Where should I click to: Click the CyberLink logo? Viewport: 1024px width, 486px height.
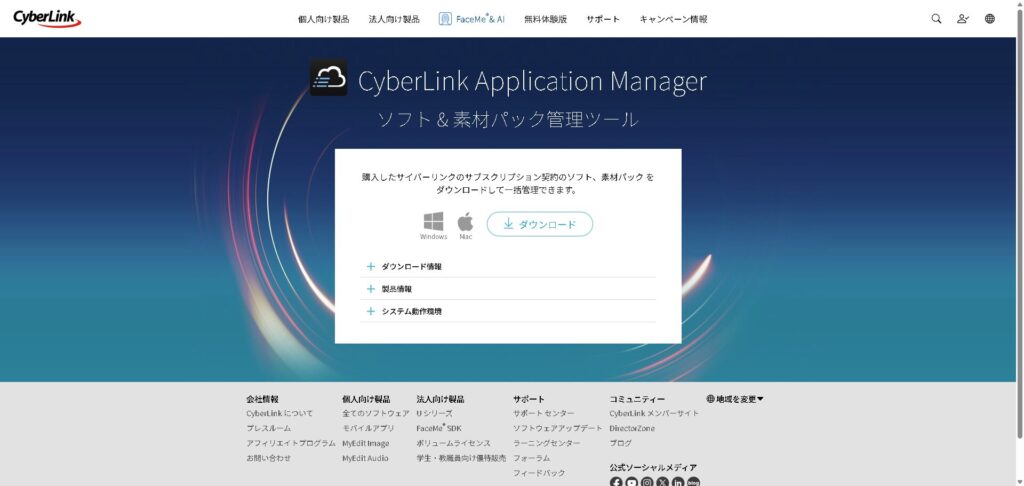click(x=47, y=19)
